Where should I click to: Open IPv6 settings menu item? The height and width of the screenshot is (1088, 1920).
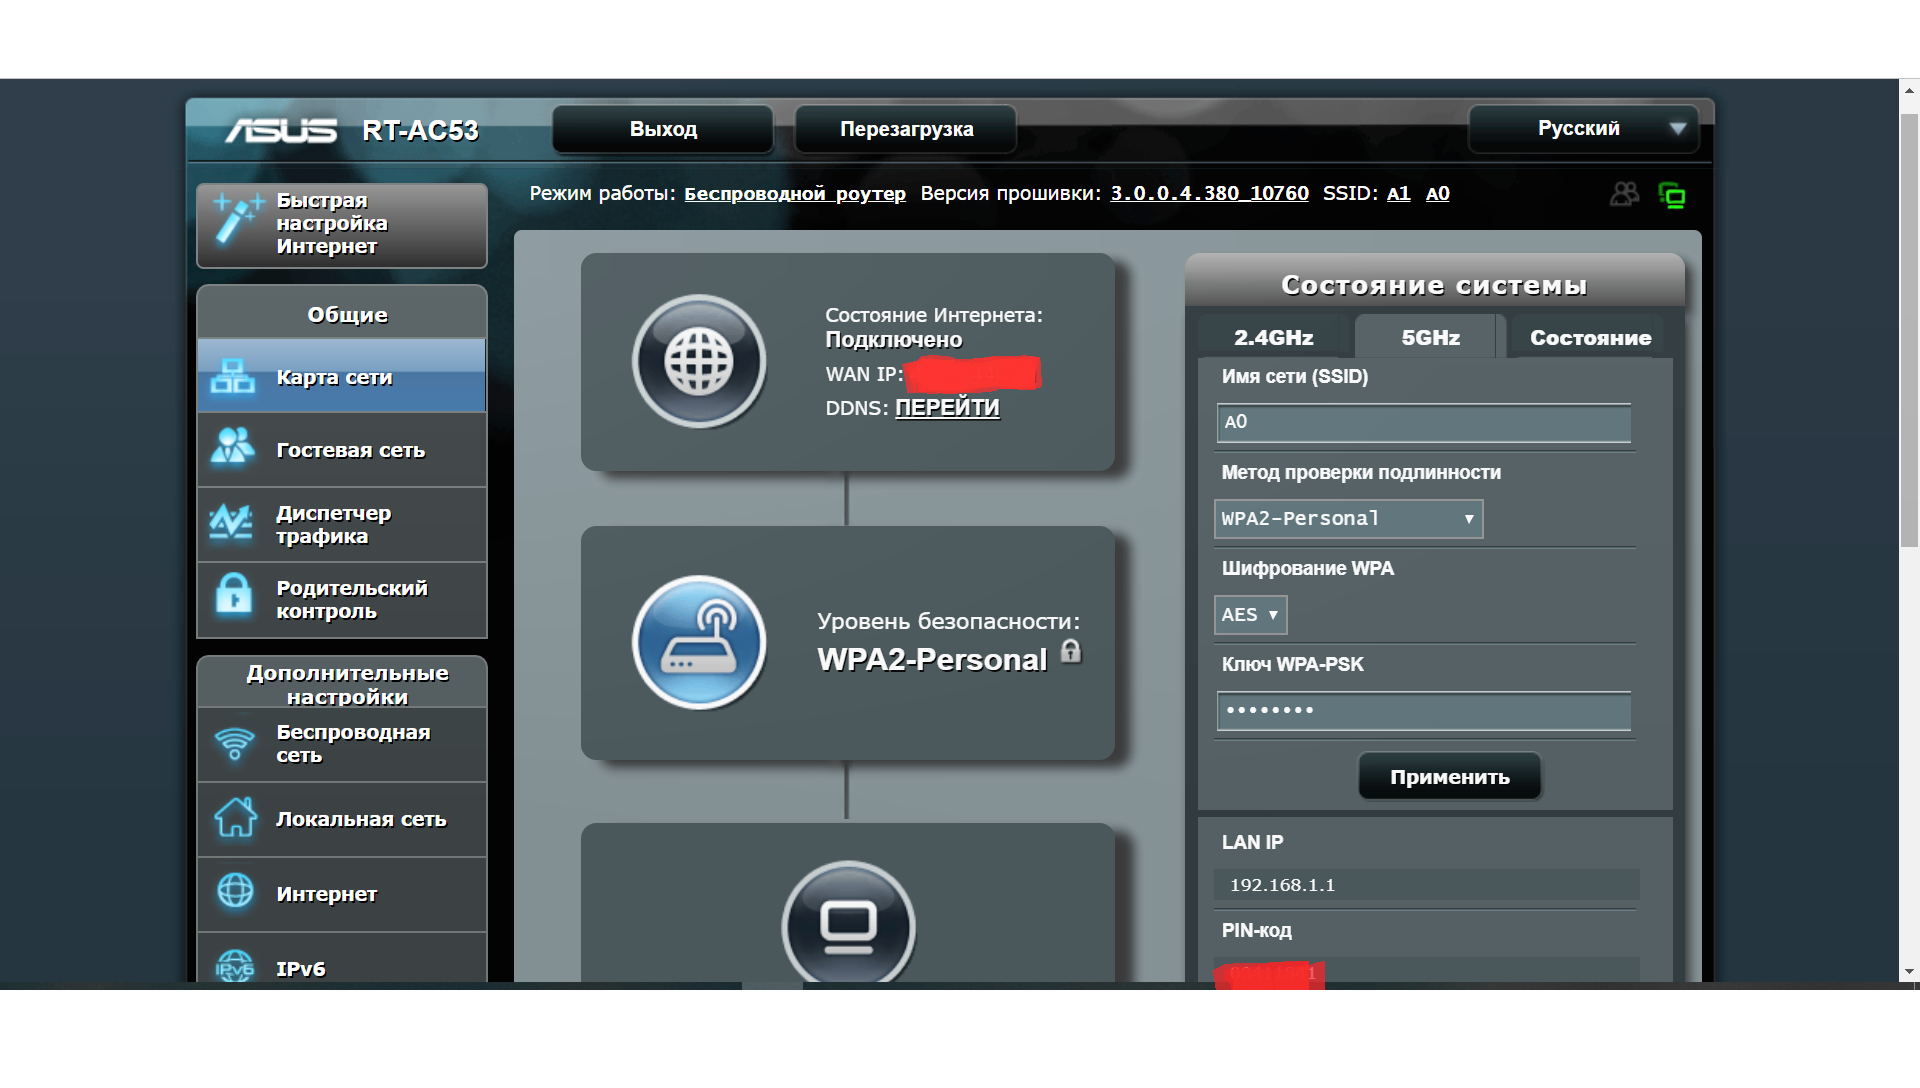point(342,960)
